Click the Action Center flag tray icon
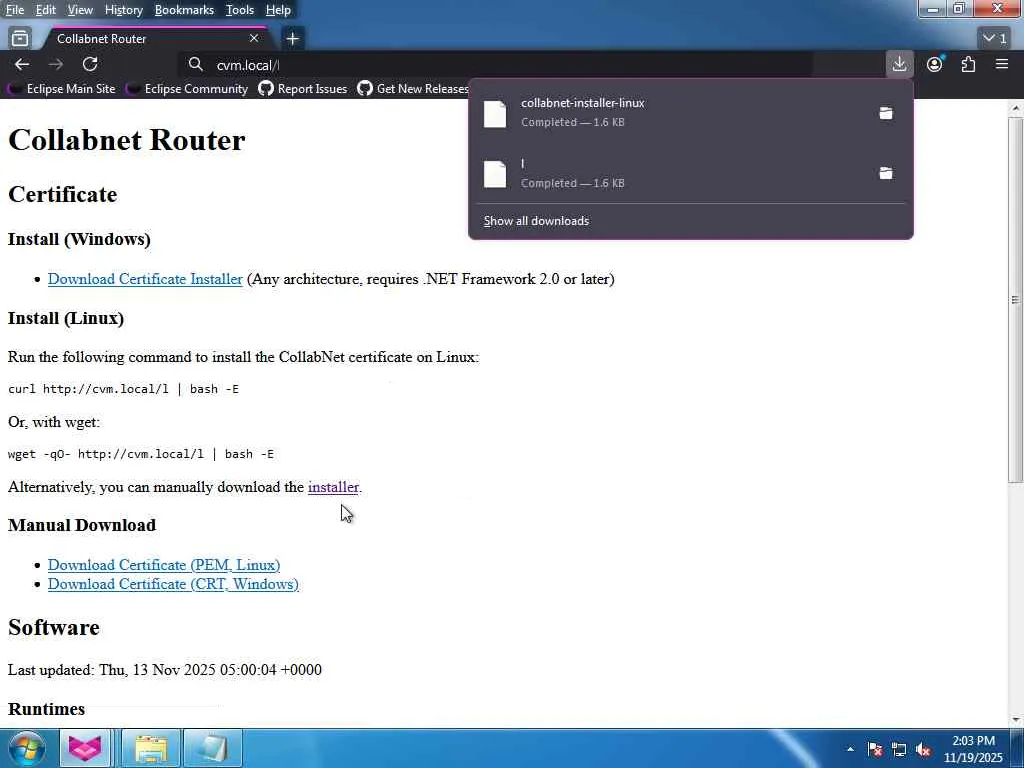Image resolution: width=1024 pixels, height=768 pixels. [875, 749]
